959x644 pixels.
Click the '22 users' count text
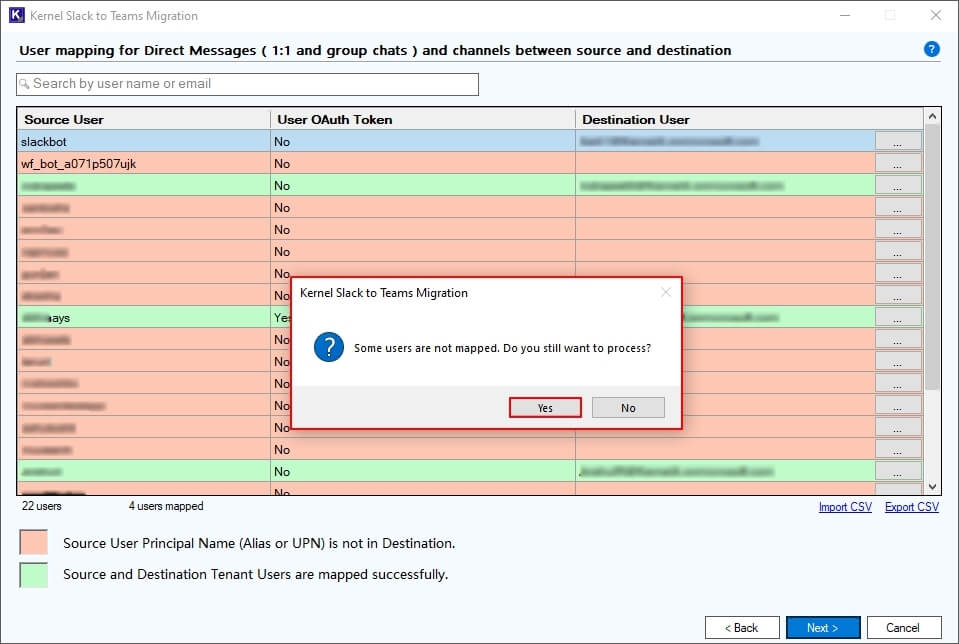42,506
